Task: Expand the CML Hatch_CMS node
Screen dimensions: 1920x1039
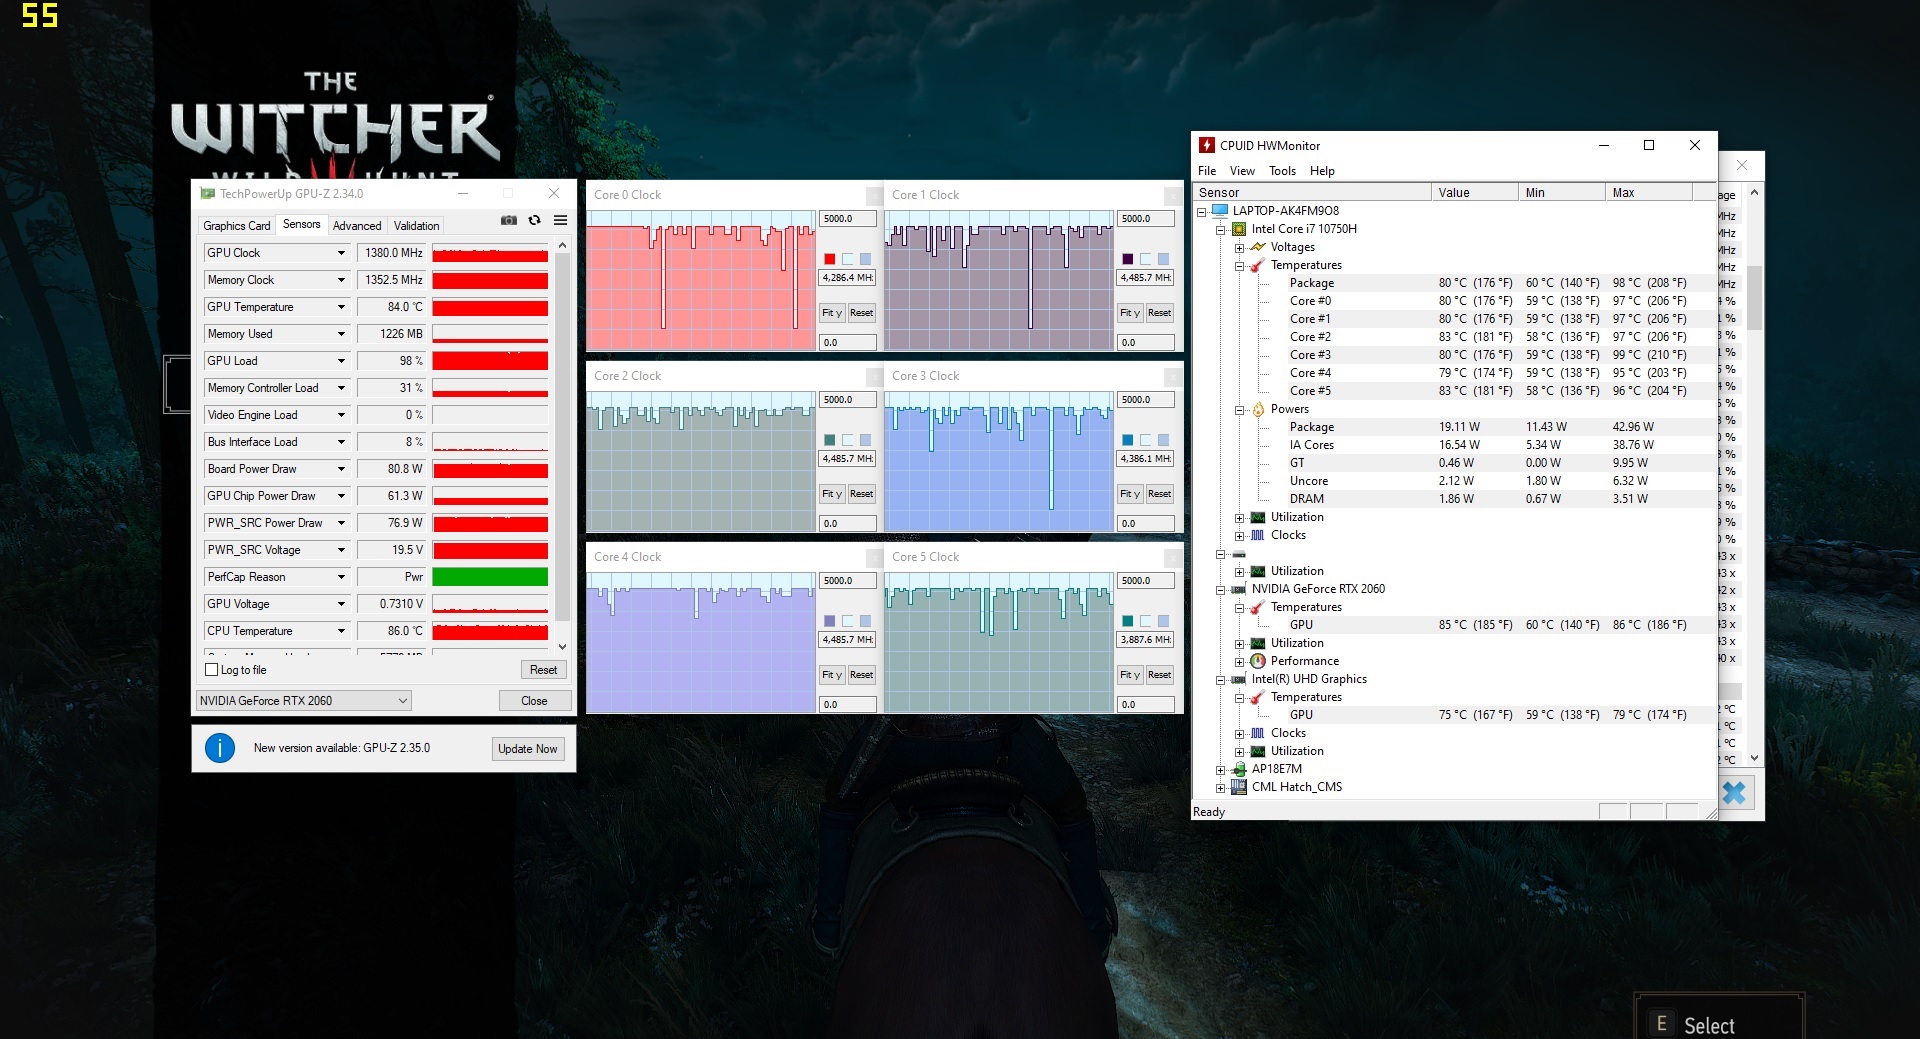Action: click(x=1220, y=788)
